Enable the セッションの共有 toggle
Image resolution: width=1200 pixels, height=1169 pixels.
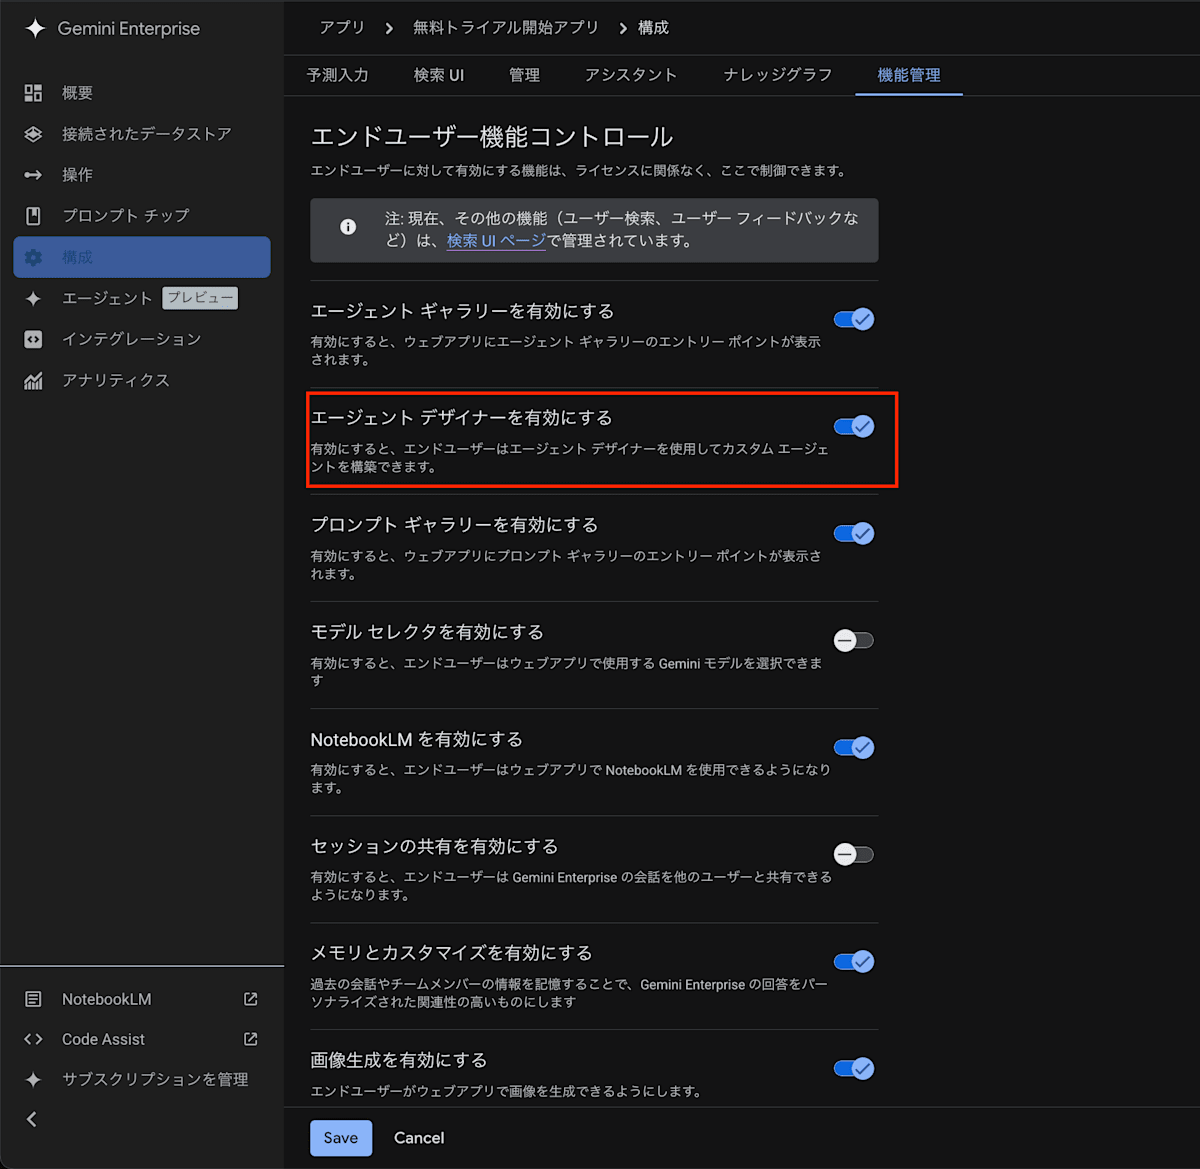[x=854, y=854]
